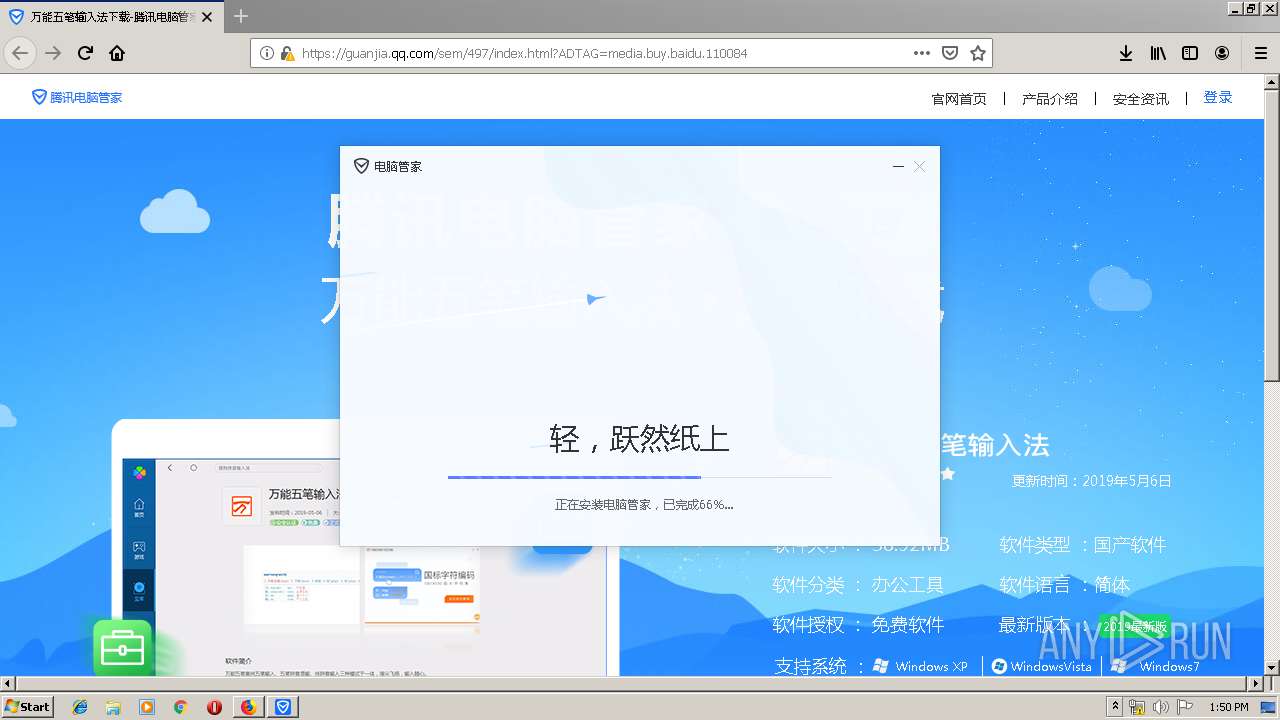
Task: Click 软件语言：简体 text
Action: tap(1064, 585)
